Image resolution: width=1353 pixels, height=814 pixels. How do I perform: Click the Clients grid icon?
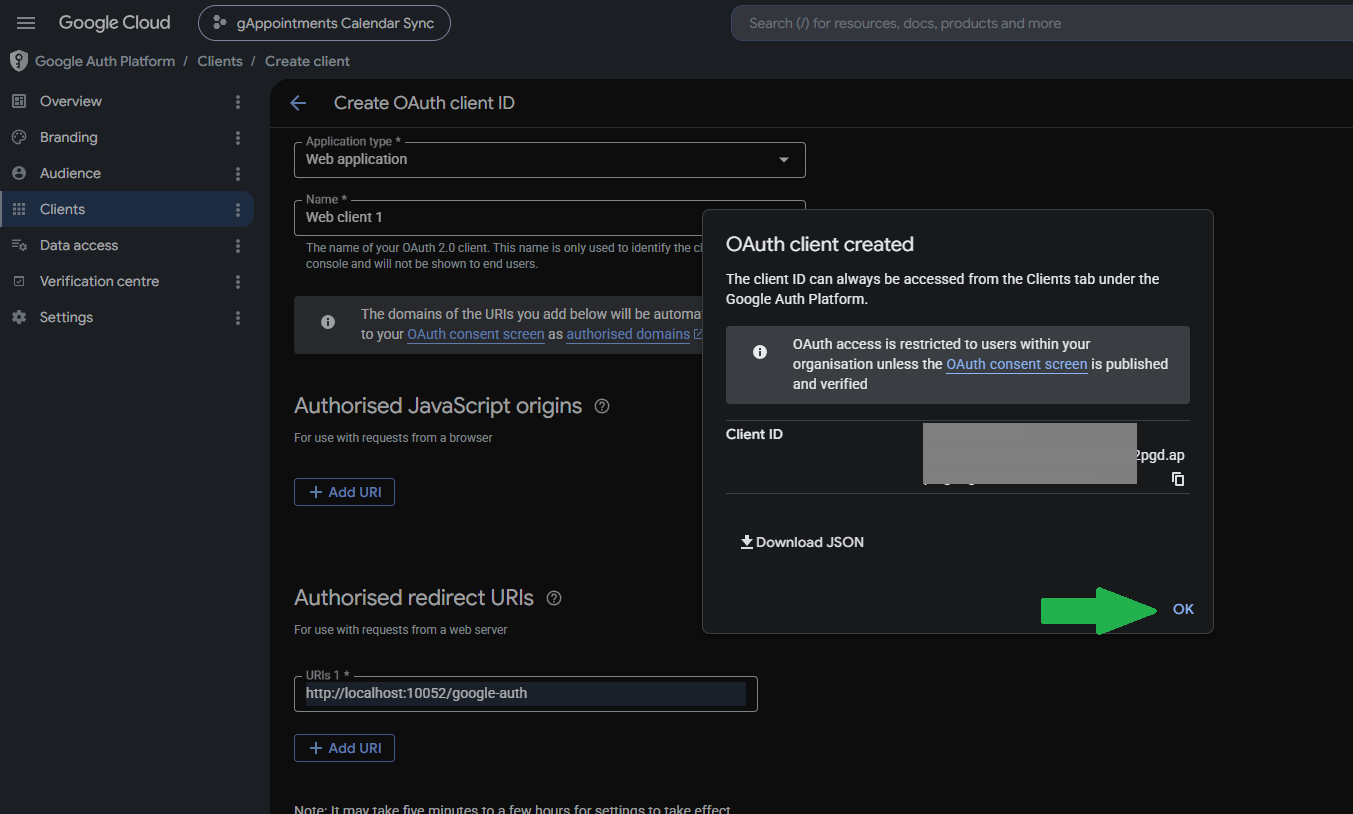18,209
